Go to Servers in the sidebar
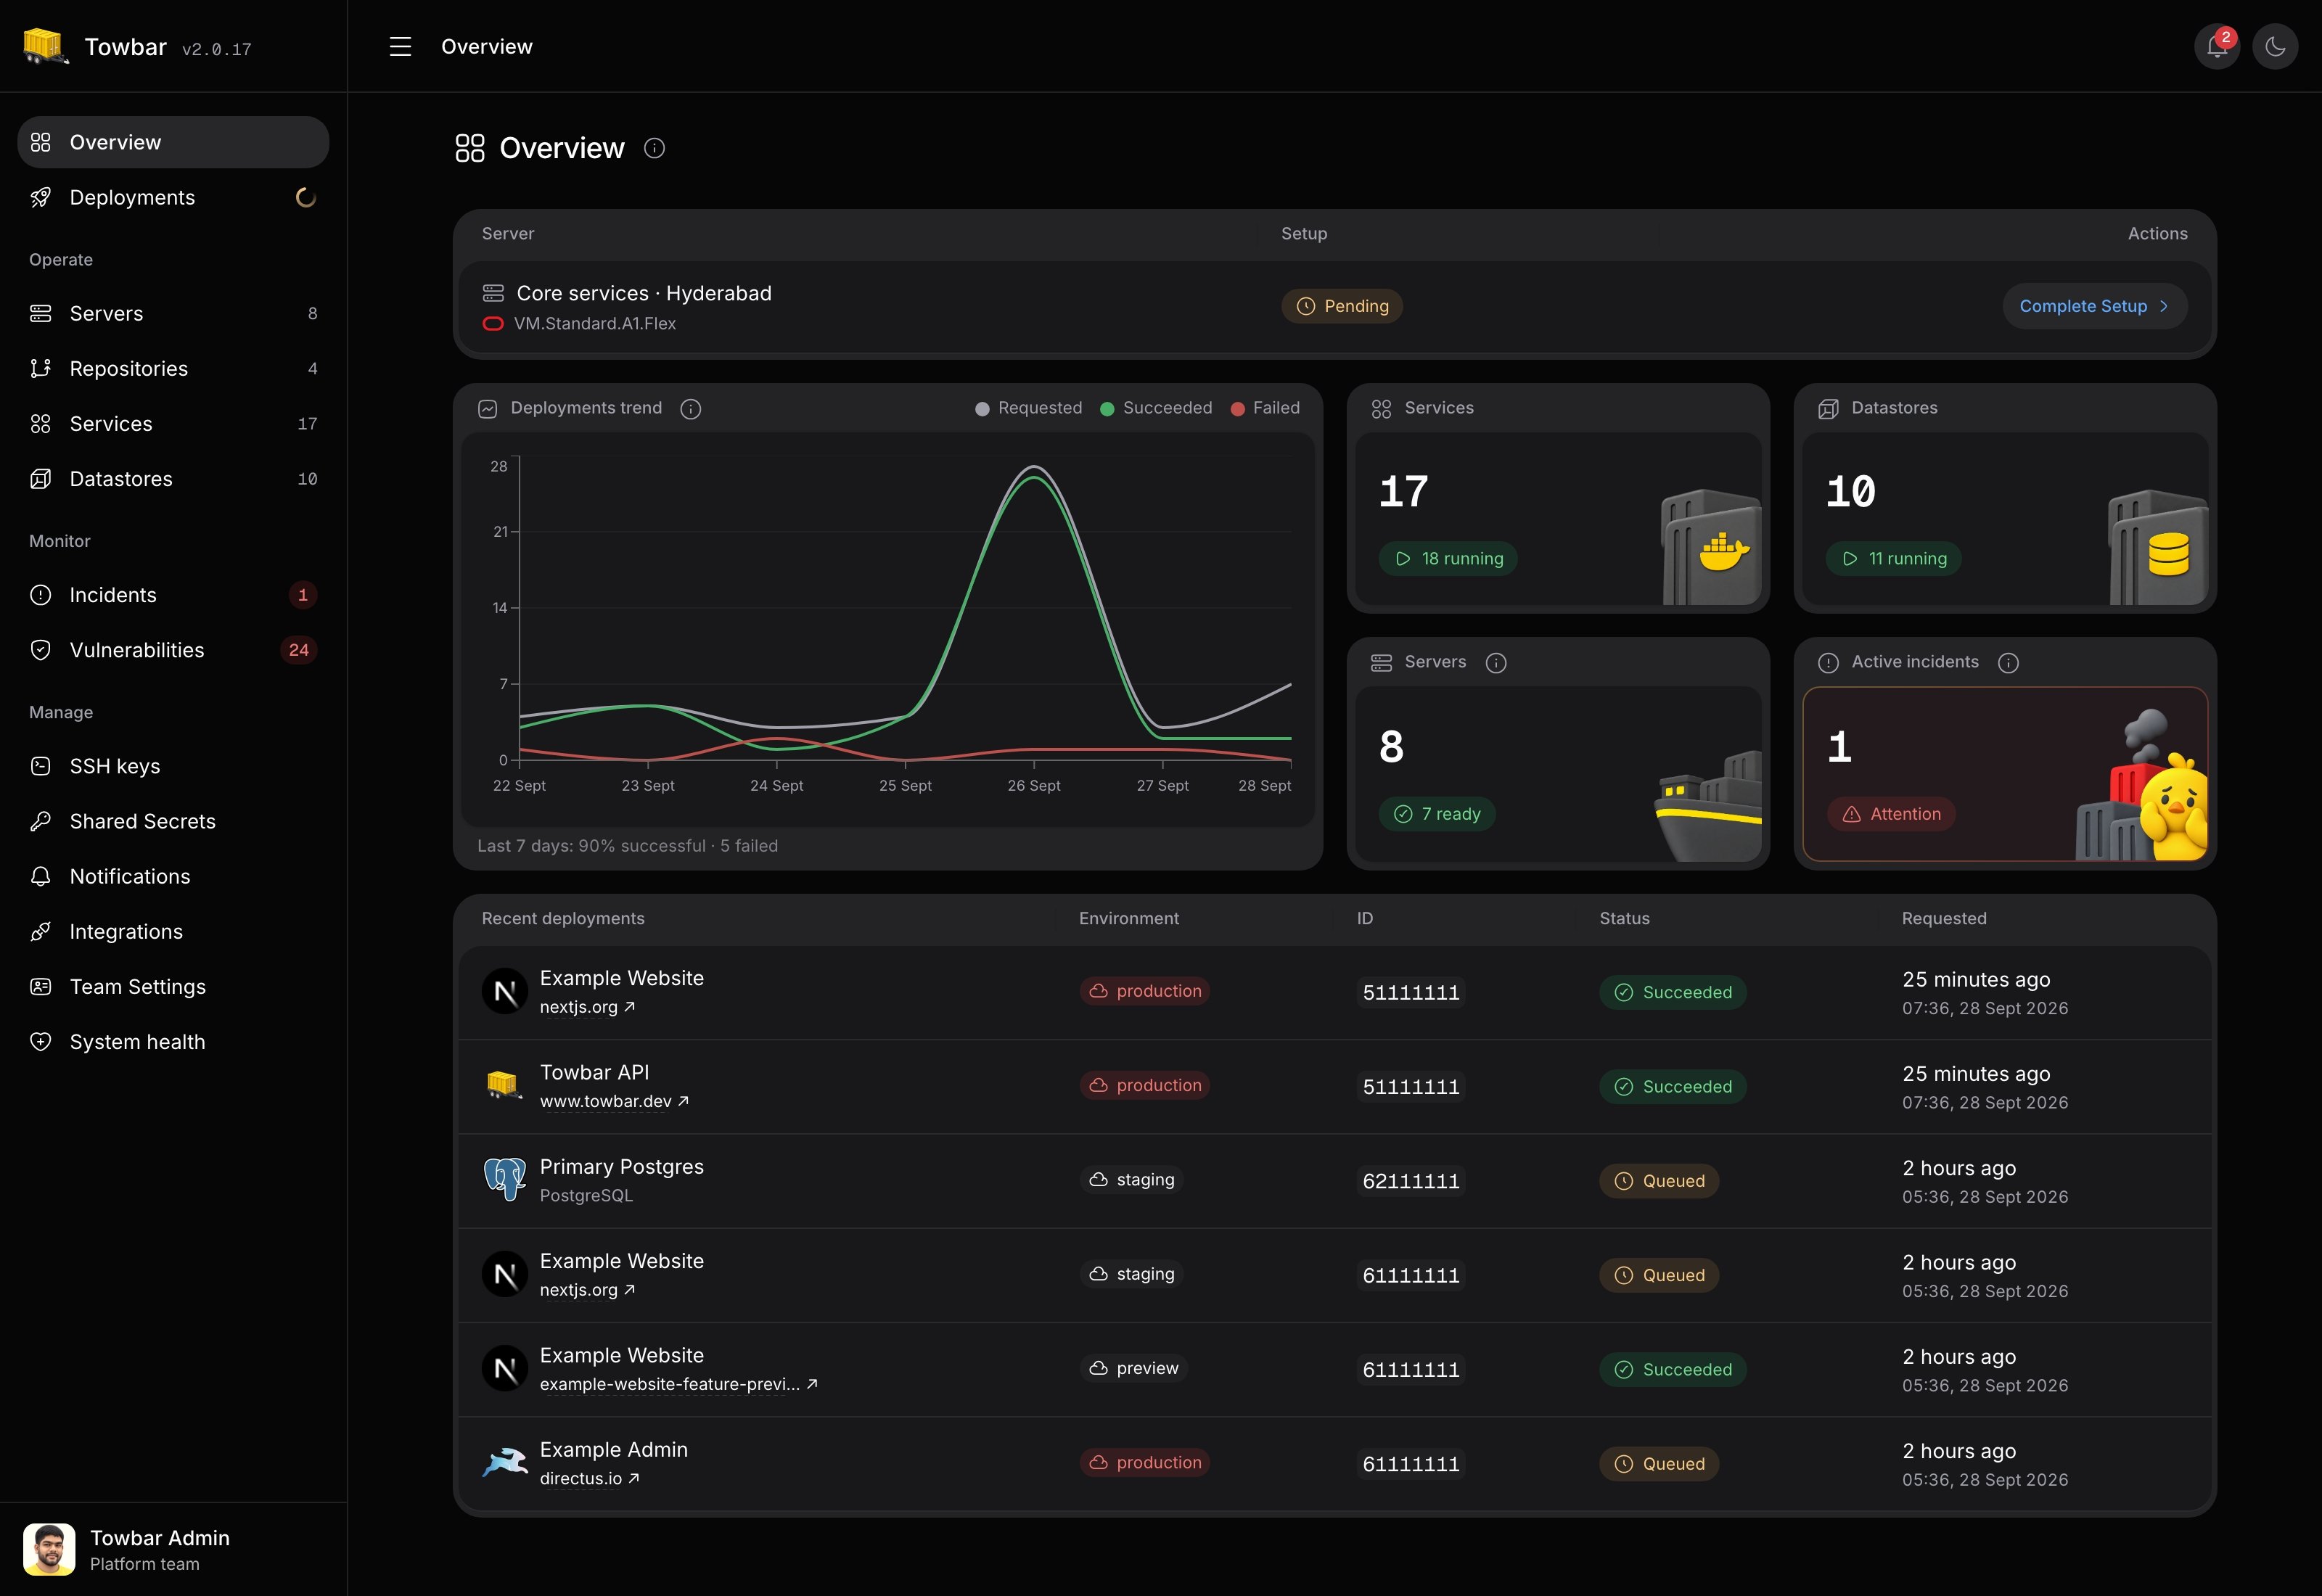The height and width of the screenshot is (1596, 2322). (x=173, y=313)
